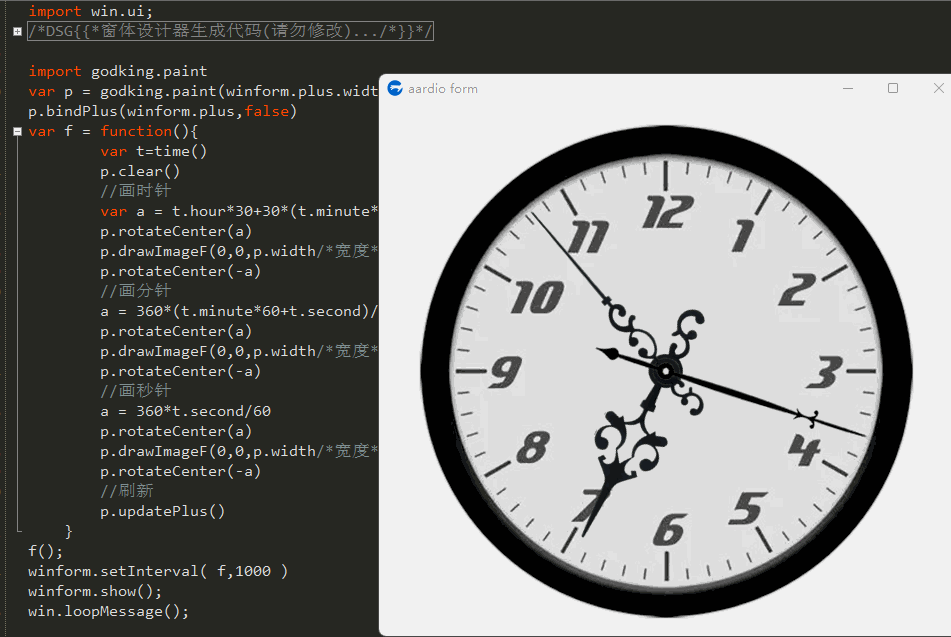951x637 pixels.
Task: Click the number 2 on clock face
Action: (797, 290)
